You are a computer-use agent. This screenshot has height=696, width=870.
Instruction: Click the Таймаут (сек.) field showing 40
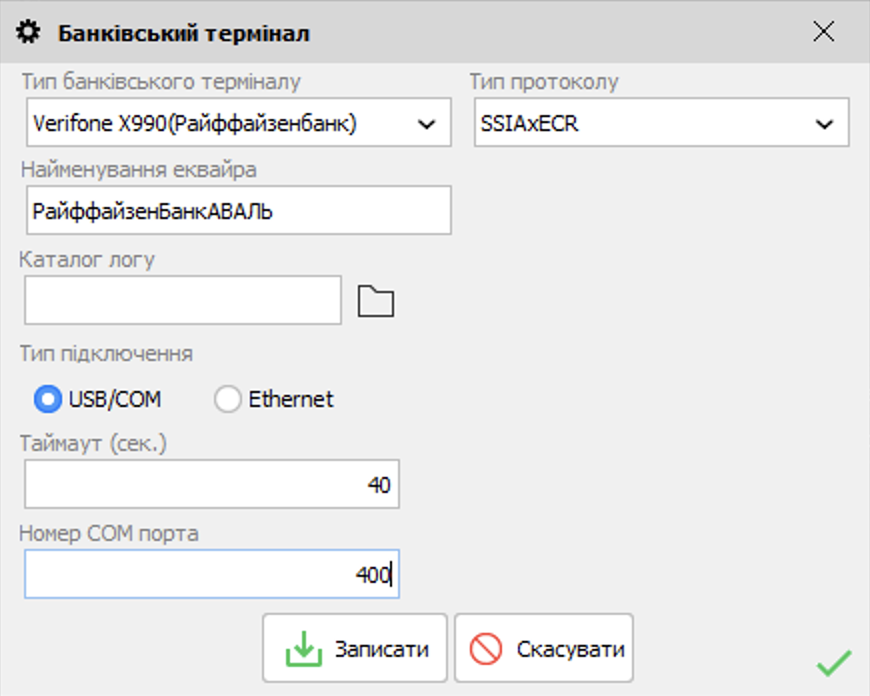(211, 485)
